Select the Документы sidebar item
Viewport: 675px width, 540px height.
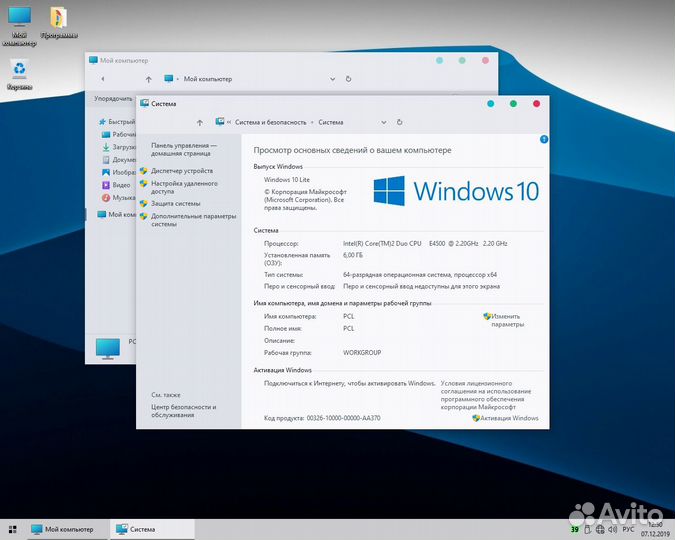tap(118, 160)
